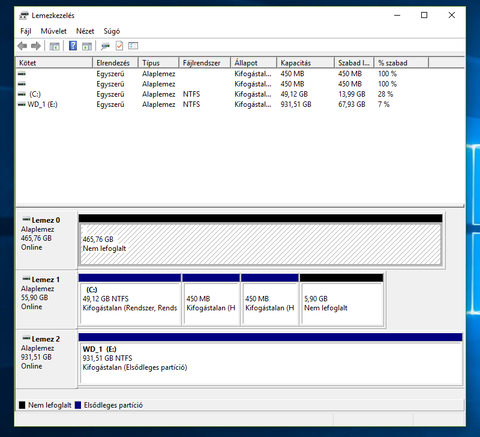Click the Lemez 2 disk label panel
Screen dimensions: 480x437
click(x=47, y=359)
